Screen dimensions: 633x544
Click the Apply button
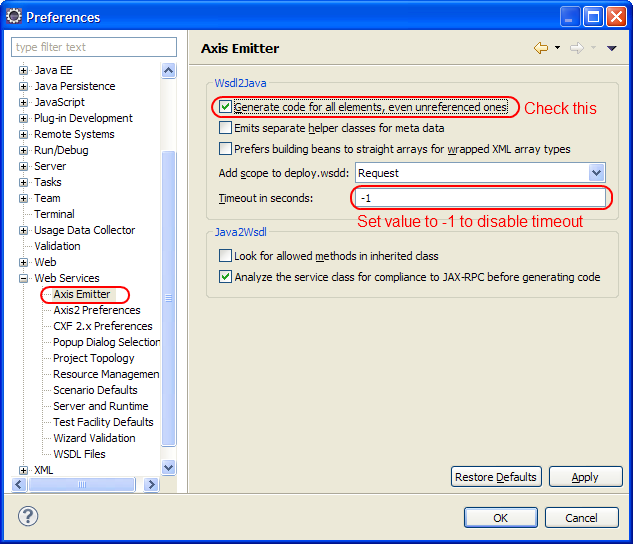(585, 477)
